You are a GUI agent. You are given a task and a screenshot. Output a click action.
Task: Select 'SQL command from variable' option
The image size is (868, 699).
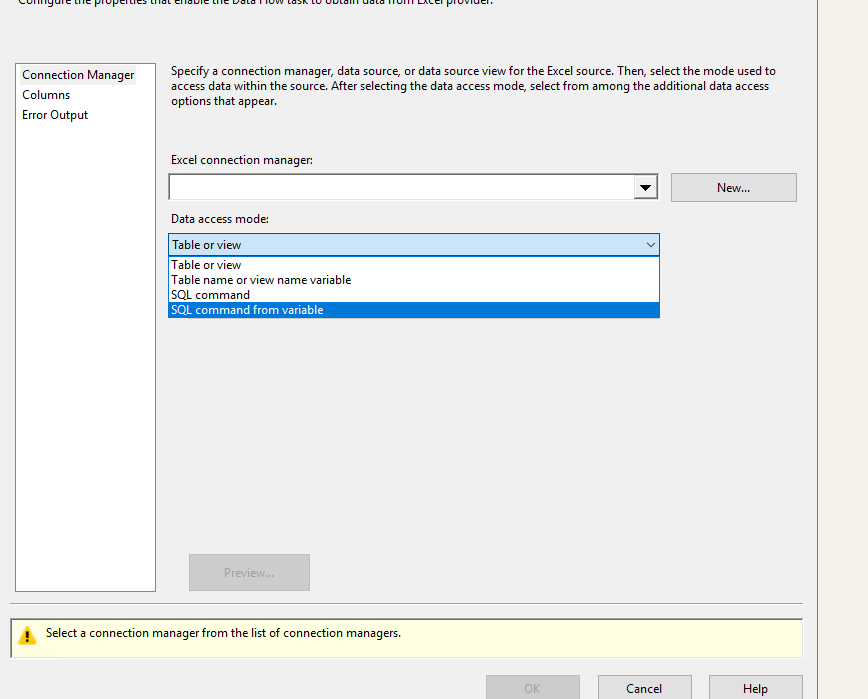tap(414, 310)
